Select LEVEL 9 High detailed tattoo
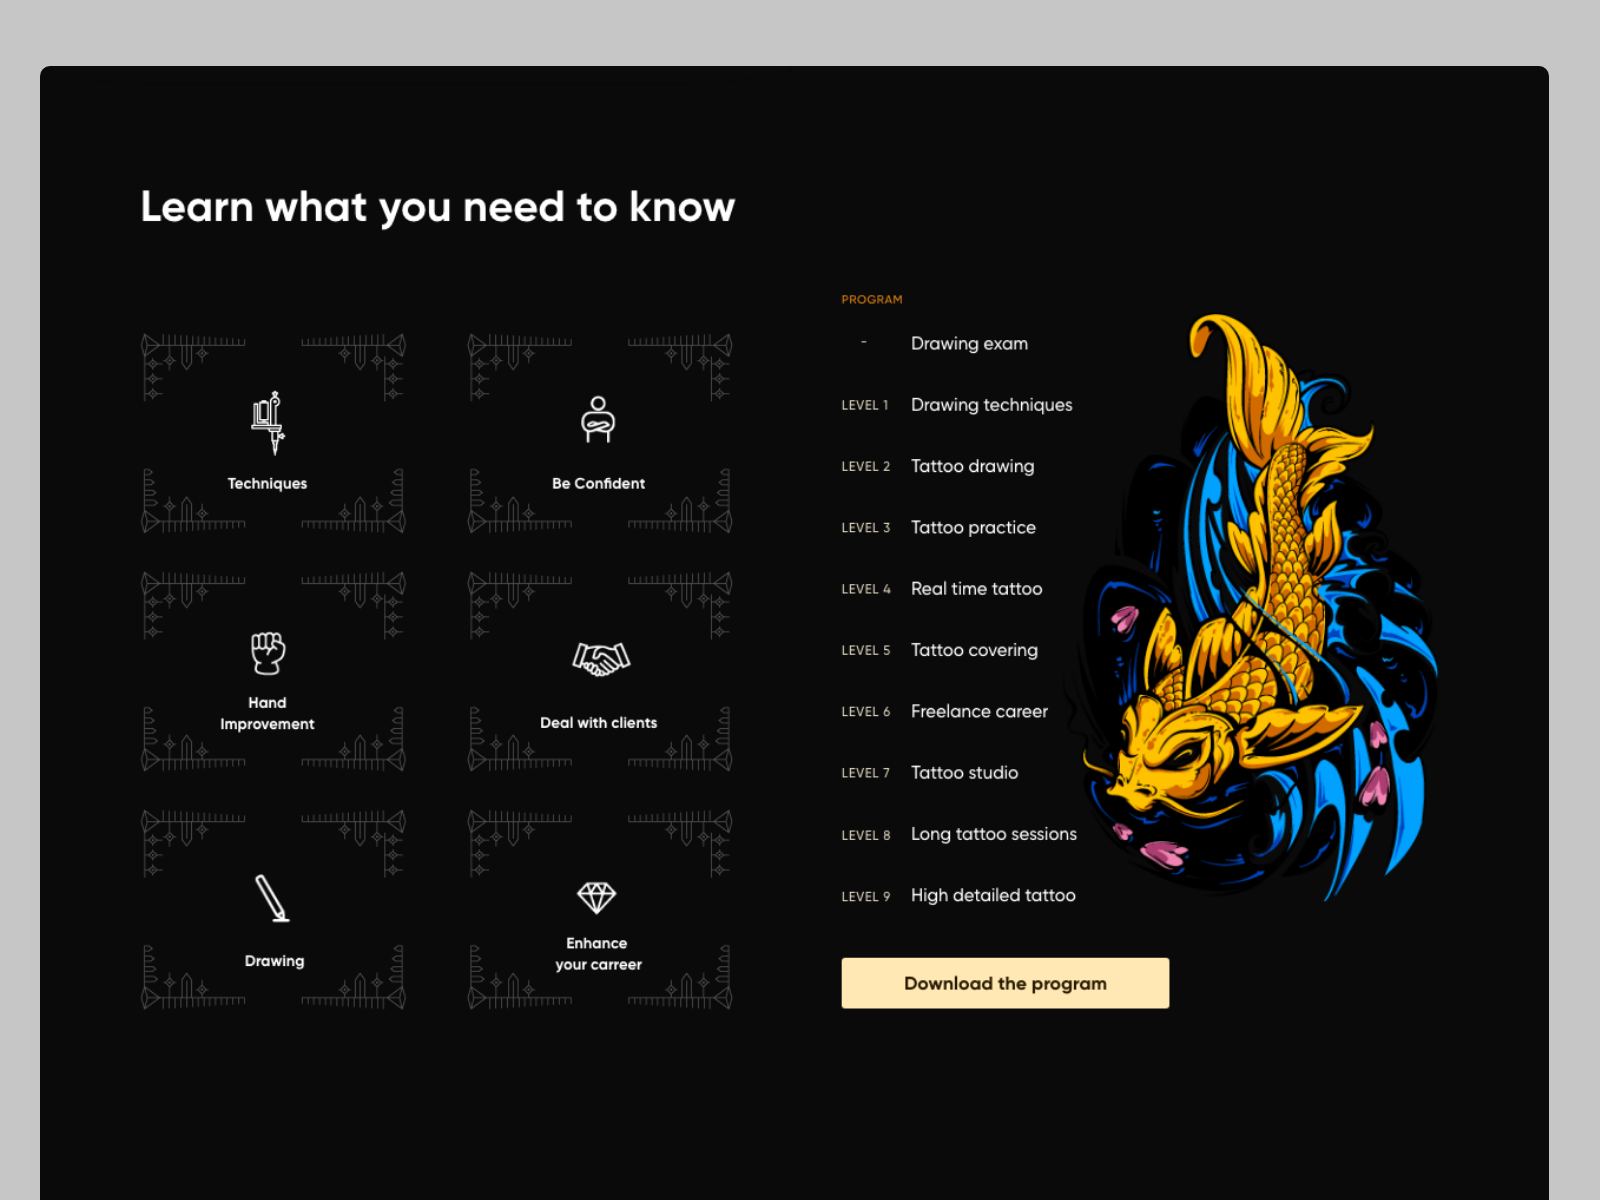The image size is (1600, 1200). 992,896
